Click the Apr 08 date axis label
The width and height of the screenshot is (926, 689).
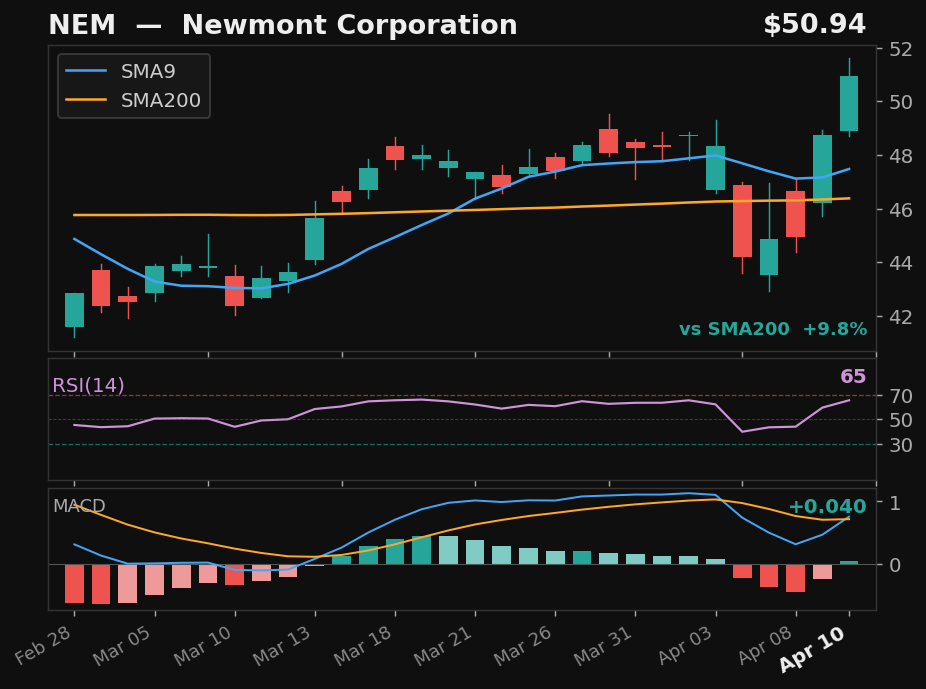765,645
